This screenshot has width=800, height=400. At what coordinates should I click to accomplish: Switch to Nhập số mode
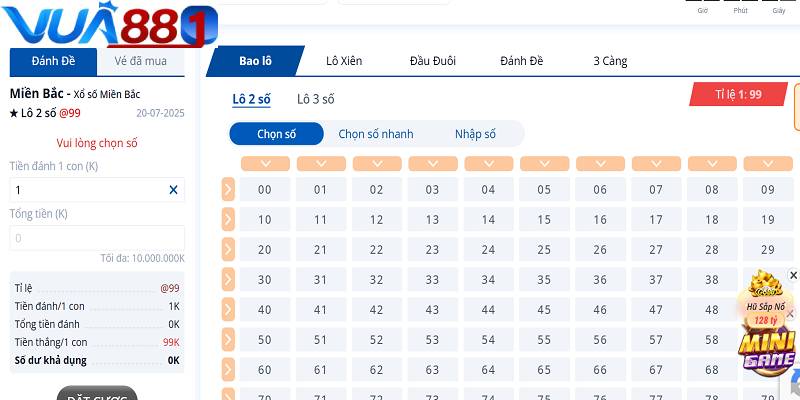coord(475,134)
